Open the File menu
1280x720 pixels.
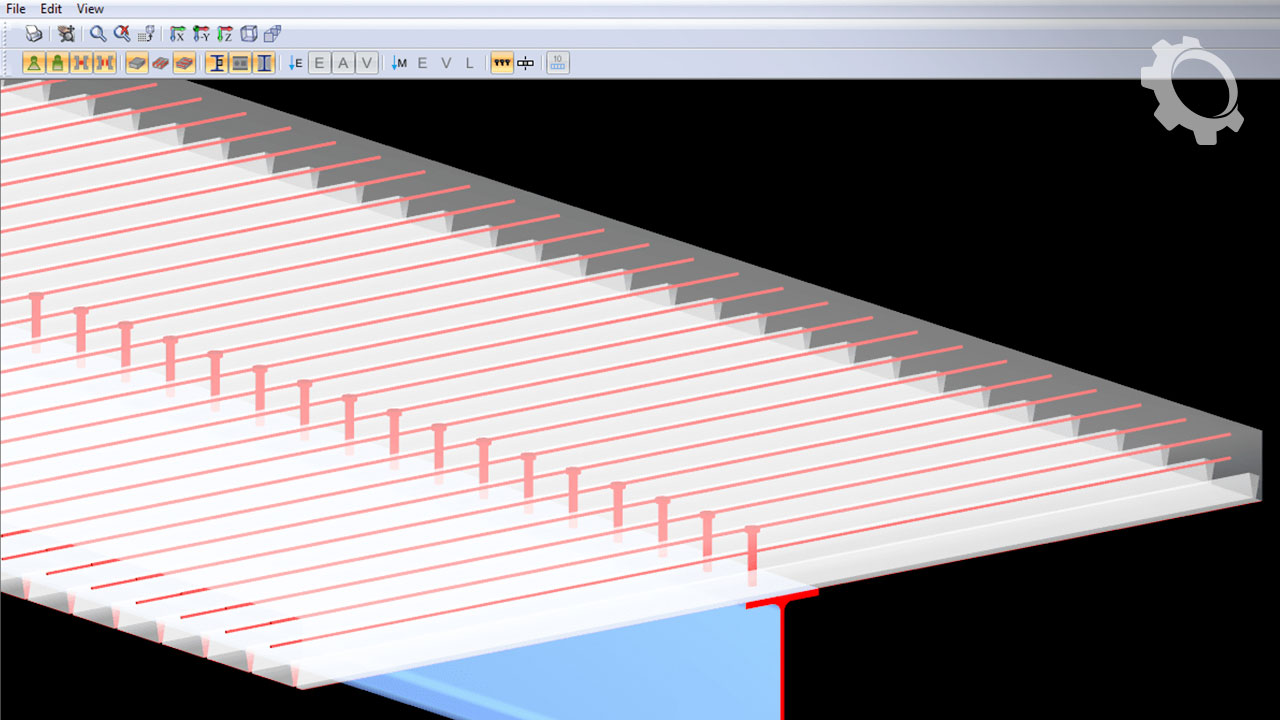tap(16, 9)
